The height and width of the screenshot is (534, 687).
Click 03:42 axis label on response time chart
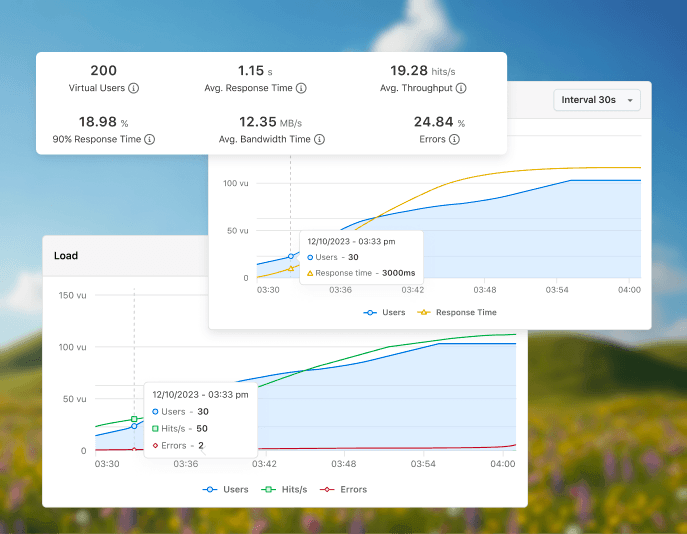pyautogui.click(x=413, y=290)
